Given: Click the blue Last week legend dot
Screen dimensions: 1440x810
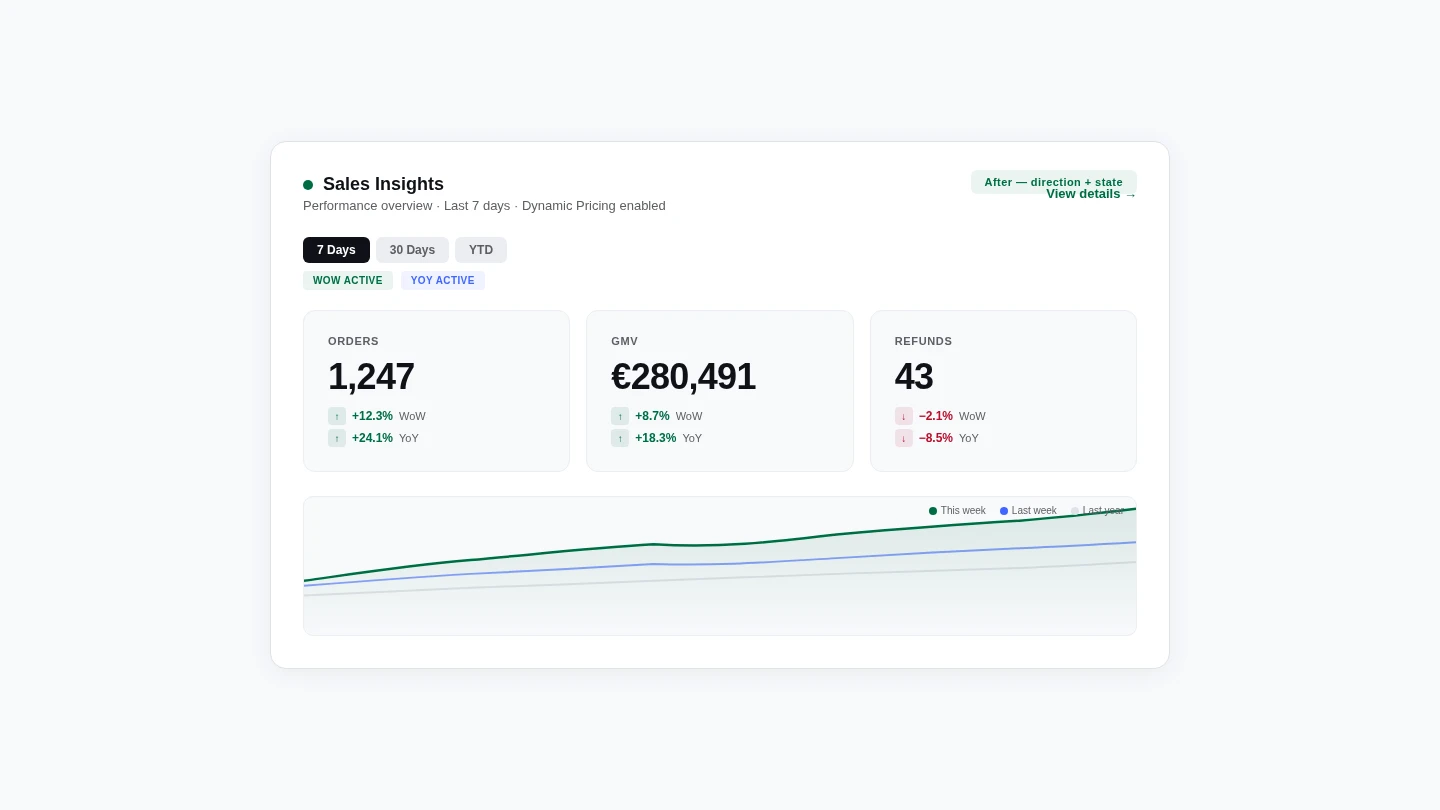Looking at the screenshot, I should (x=1005, y=510).
